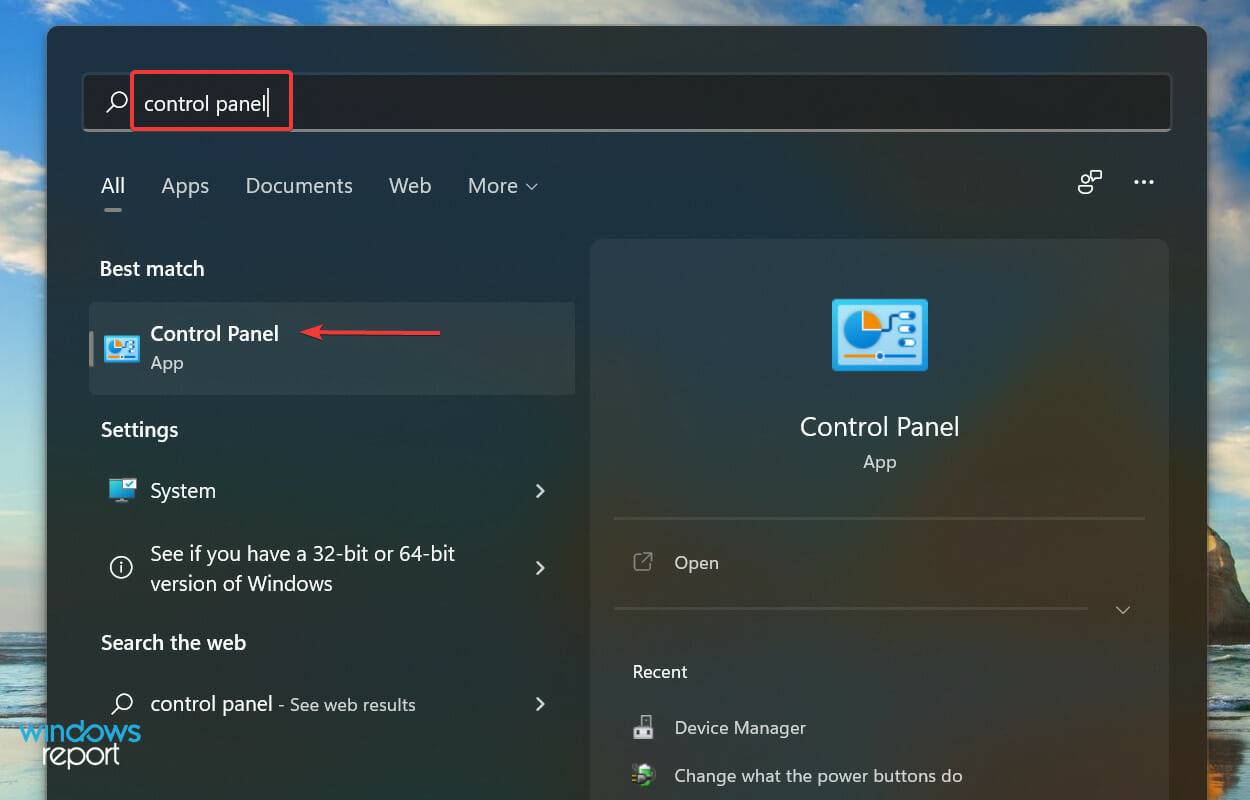Viewport: 1250px width, 800px height.
Task: Switch to the Apps tab
Action: (184, 186)
